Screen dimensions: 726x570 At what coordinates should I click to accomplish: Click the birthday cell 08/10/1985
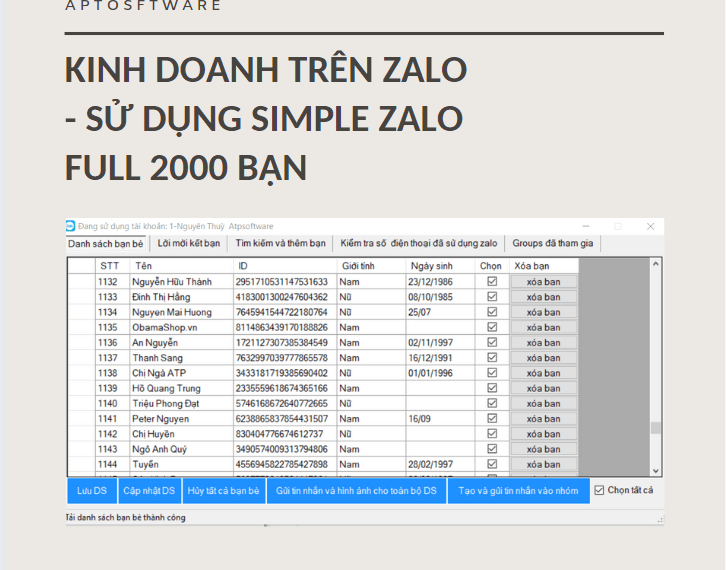pos(440,297)
